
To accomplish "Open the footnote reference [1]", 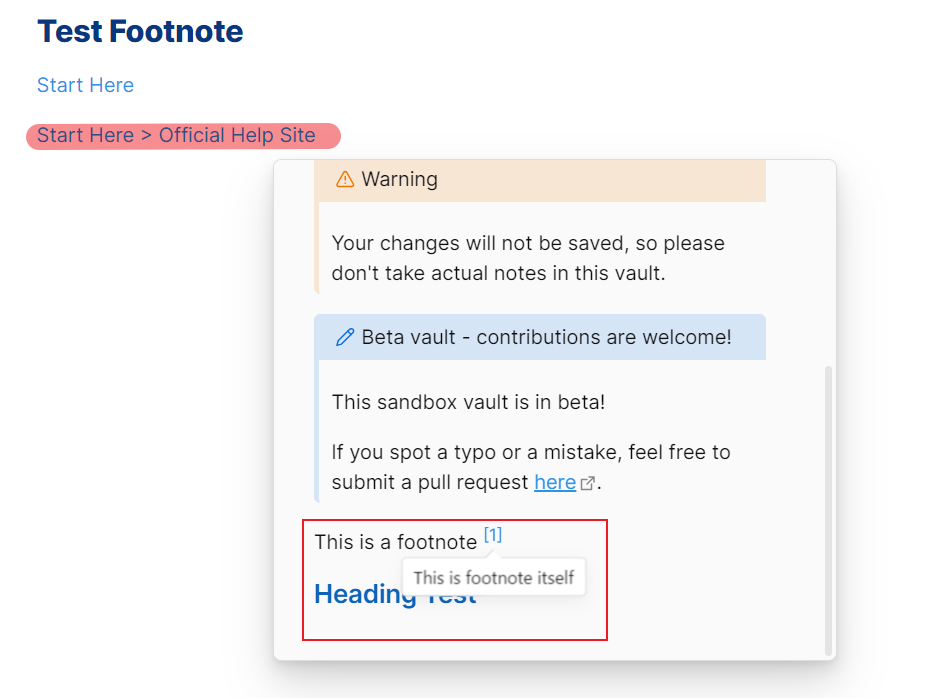I will coord(493,535).
